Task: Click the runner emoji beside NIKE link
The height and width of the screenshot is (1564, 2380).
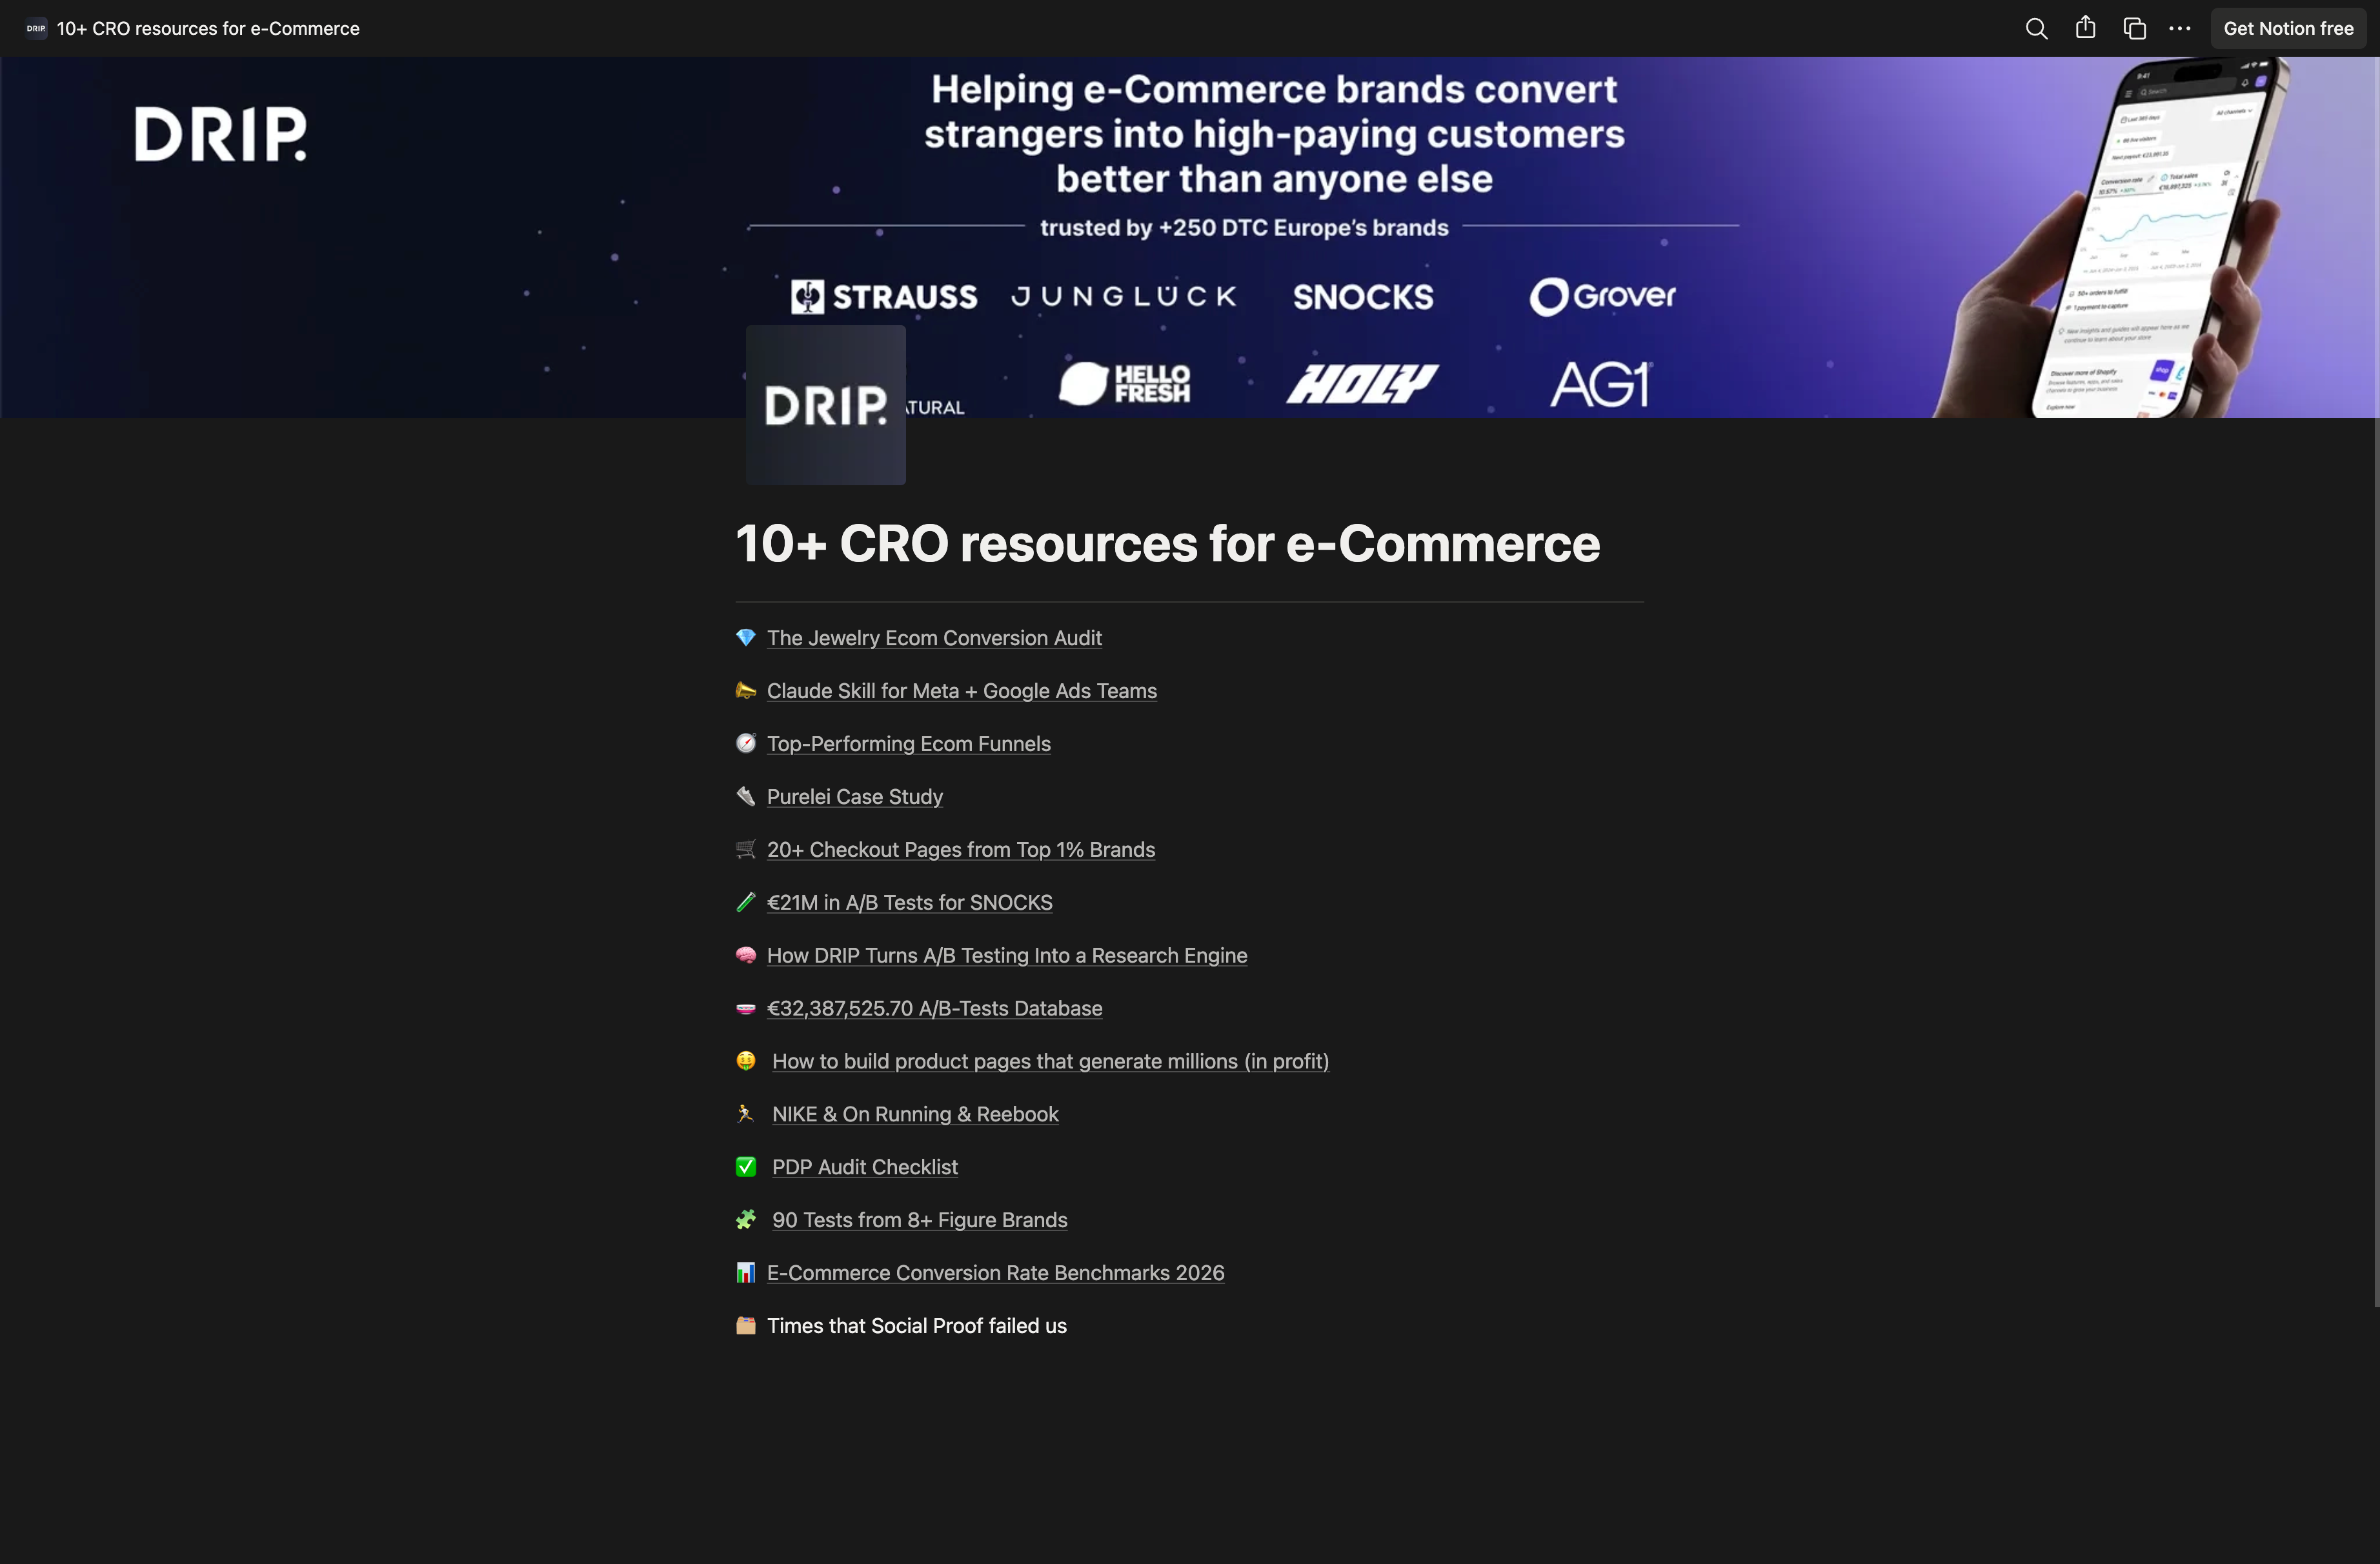Action: point(746,1114)
